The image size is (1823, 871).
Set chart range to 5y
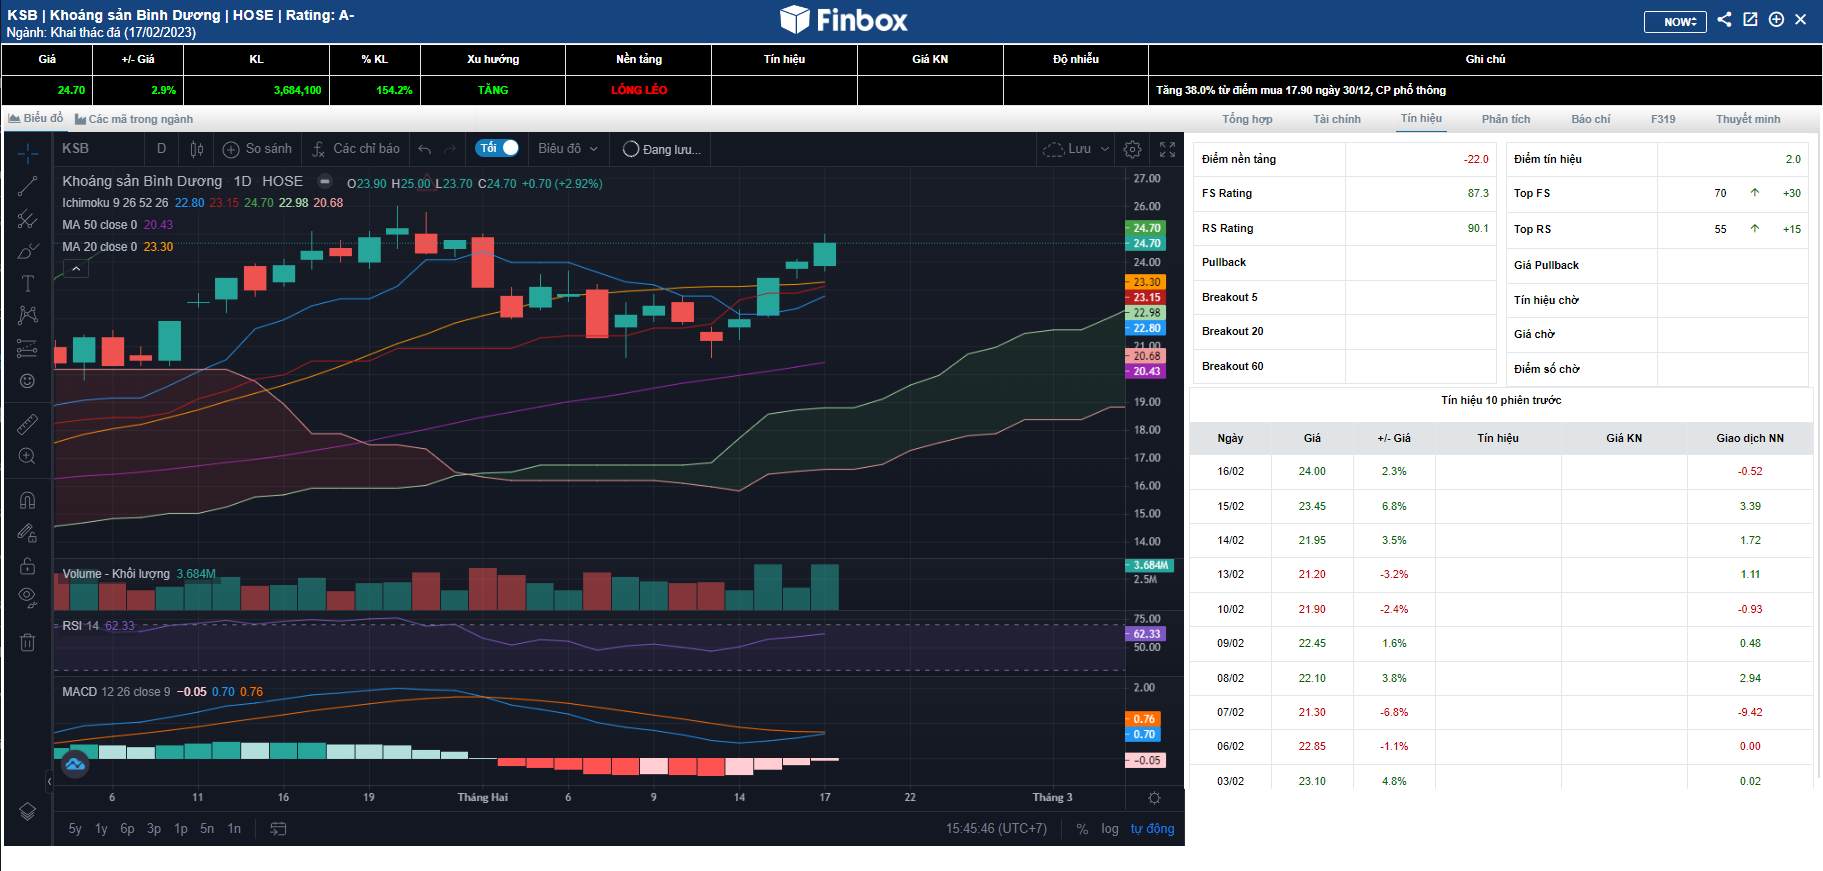75,828
